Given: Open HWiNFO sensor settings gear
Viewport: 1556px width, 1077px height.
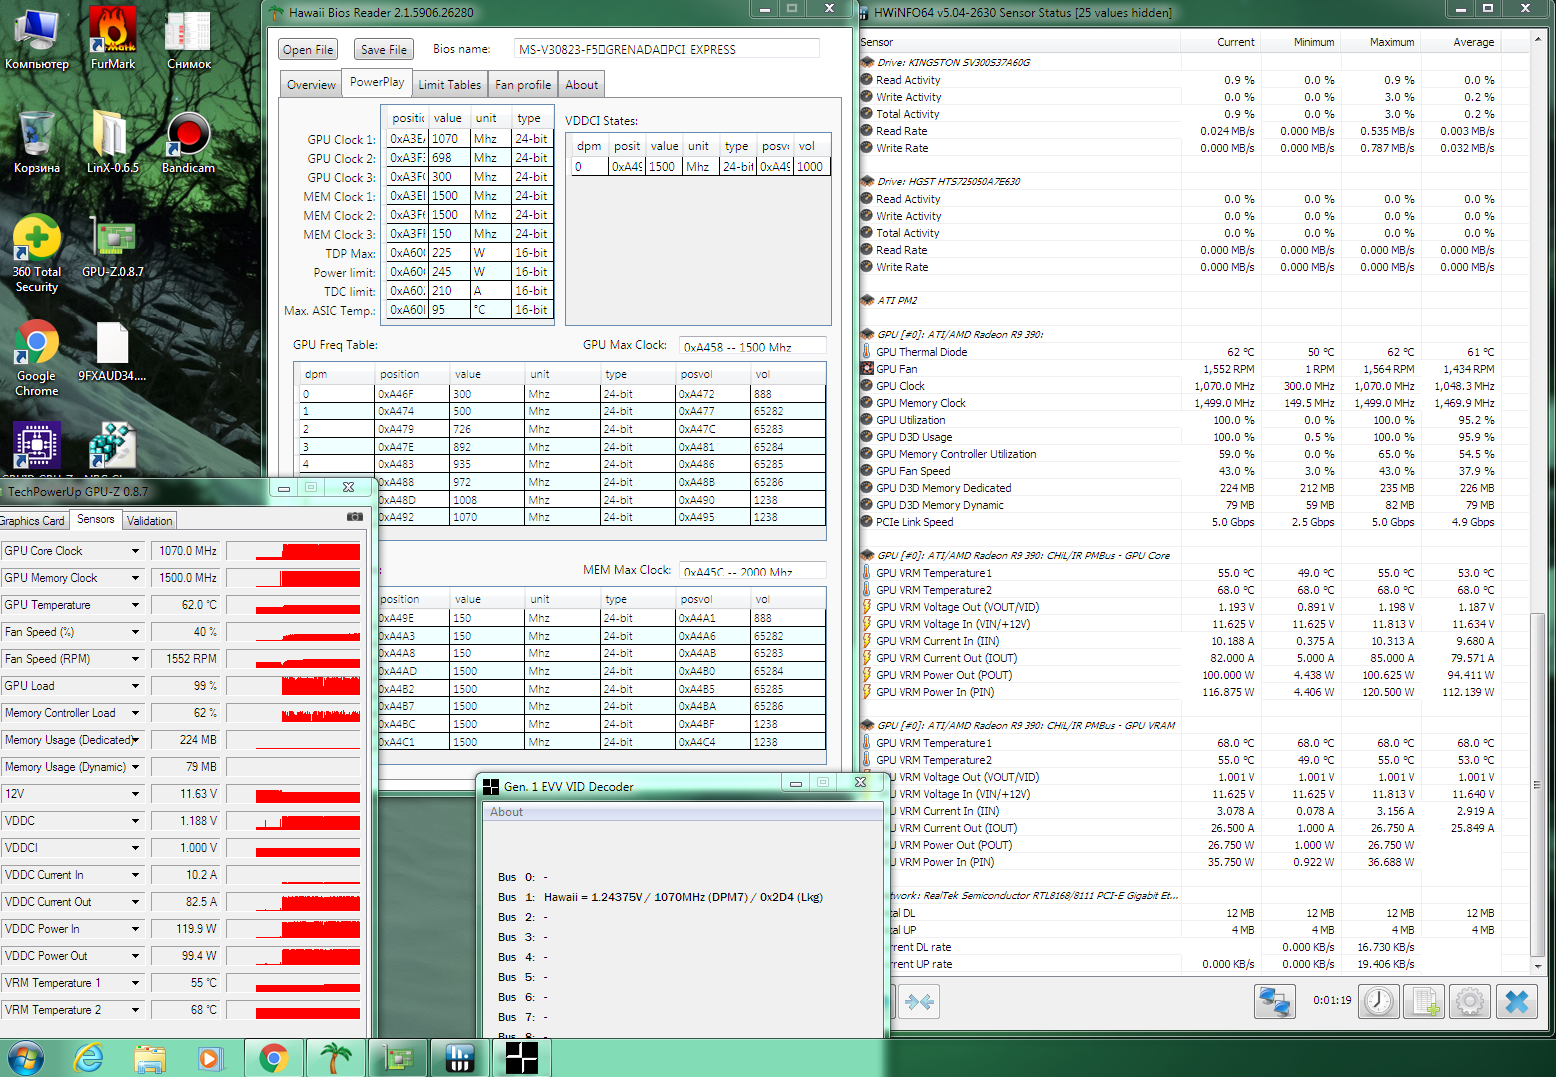Looking at the screenshot, I should point(1469,1001).
